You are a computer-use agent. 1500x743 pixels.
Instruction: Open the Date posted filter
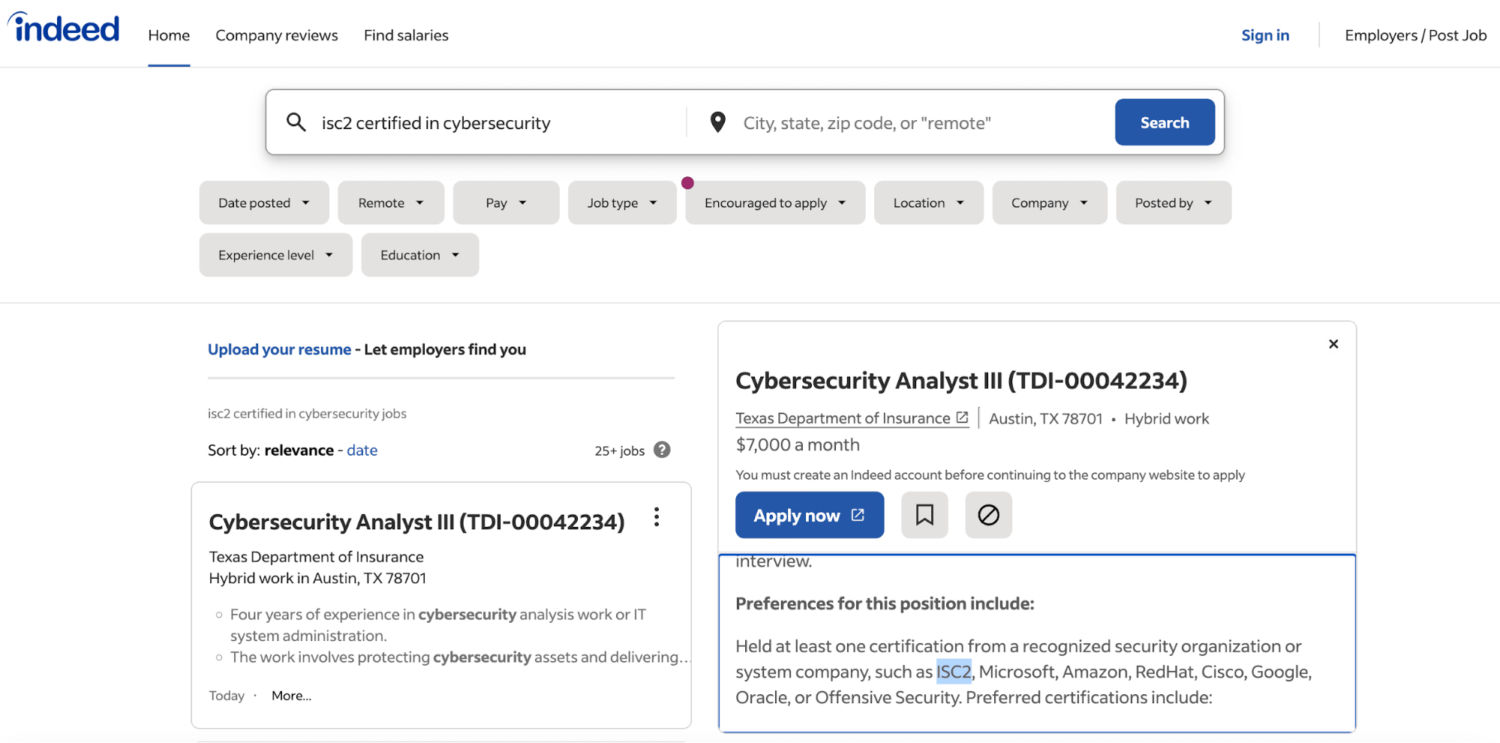[263, 202]
